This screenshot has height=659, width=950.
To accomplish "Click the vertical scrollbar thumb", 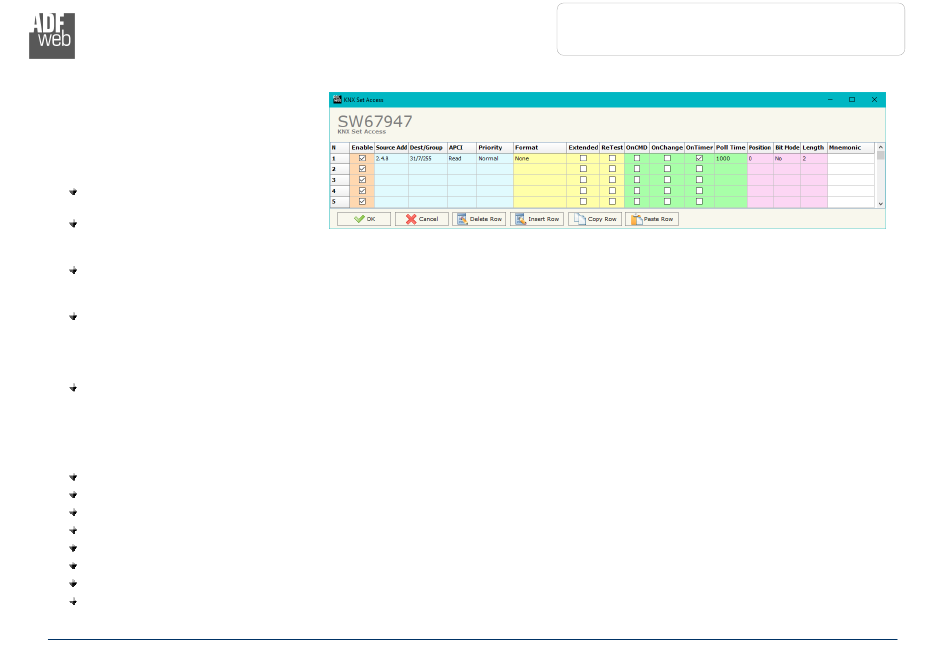I will (x=880, y=156).
